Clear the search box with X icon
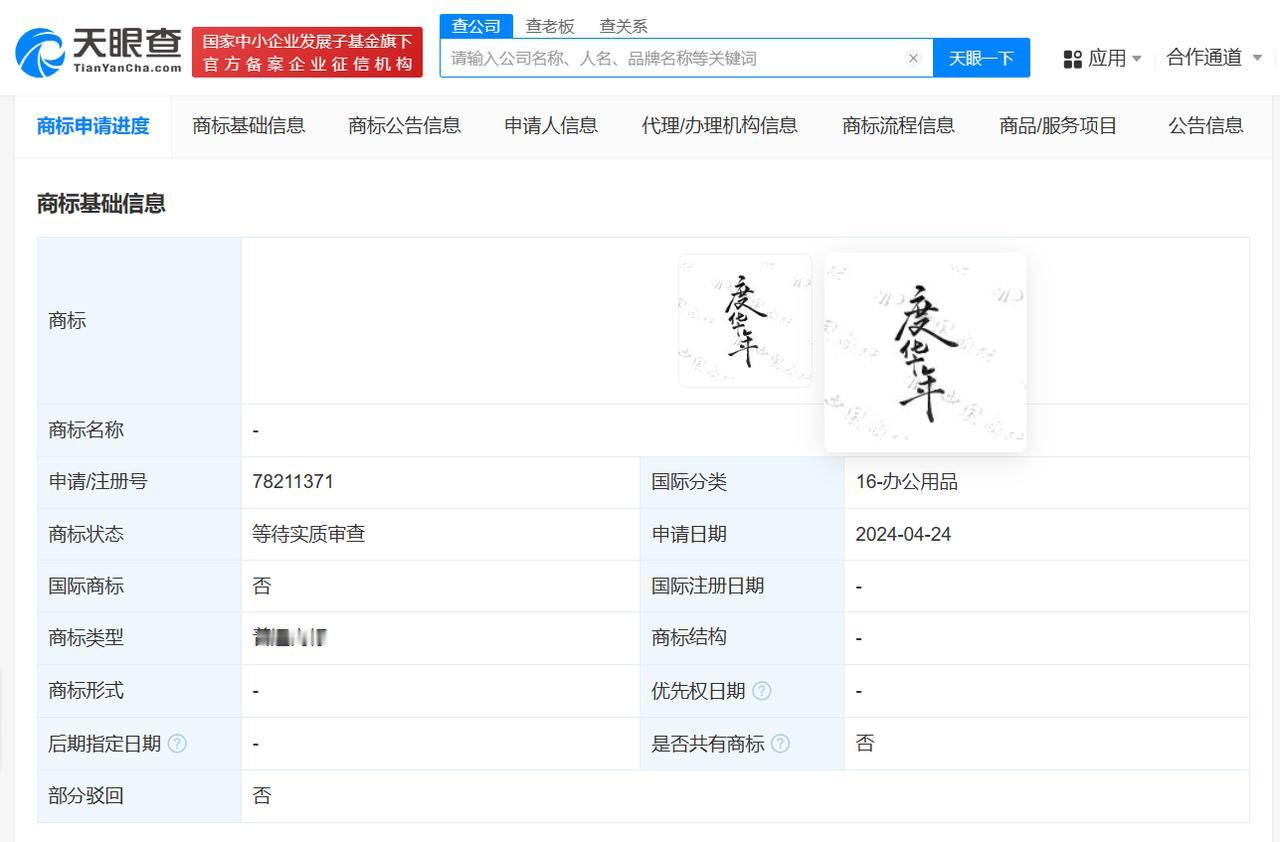1280x842 pixels. click(913, 58)
